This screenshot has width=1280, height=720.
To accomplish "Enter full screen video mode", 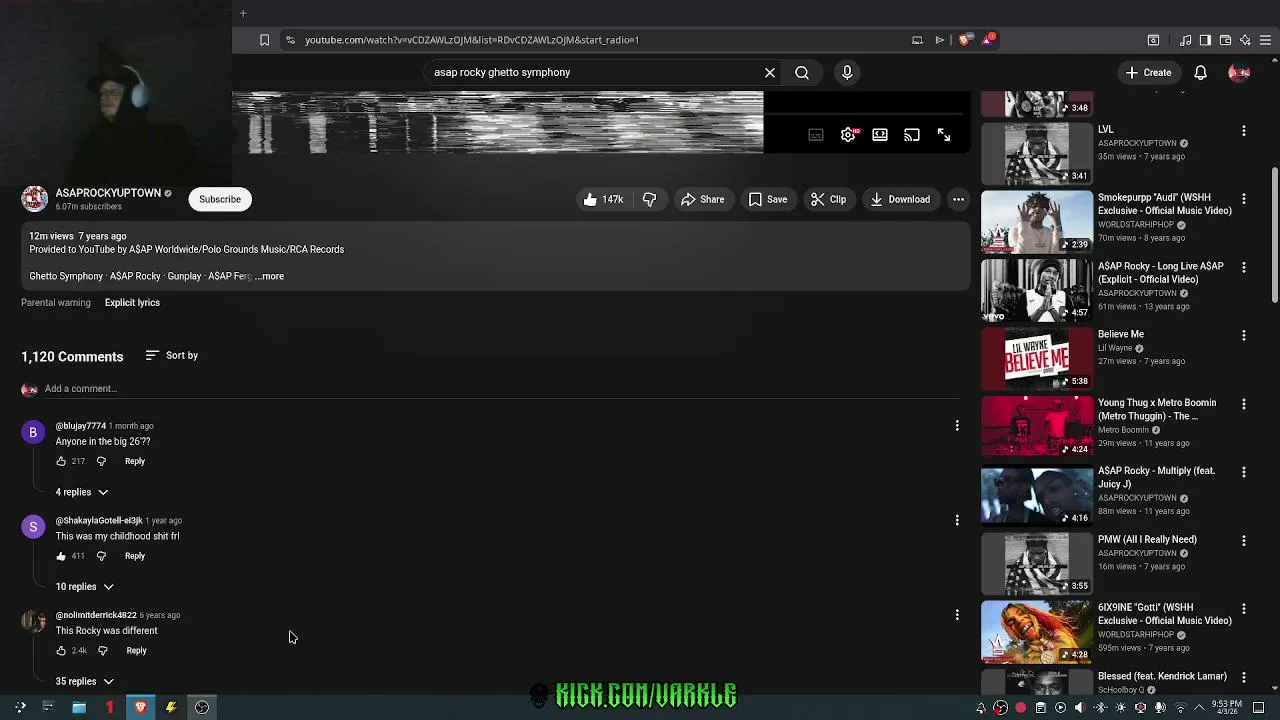I will (944, 135).
